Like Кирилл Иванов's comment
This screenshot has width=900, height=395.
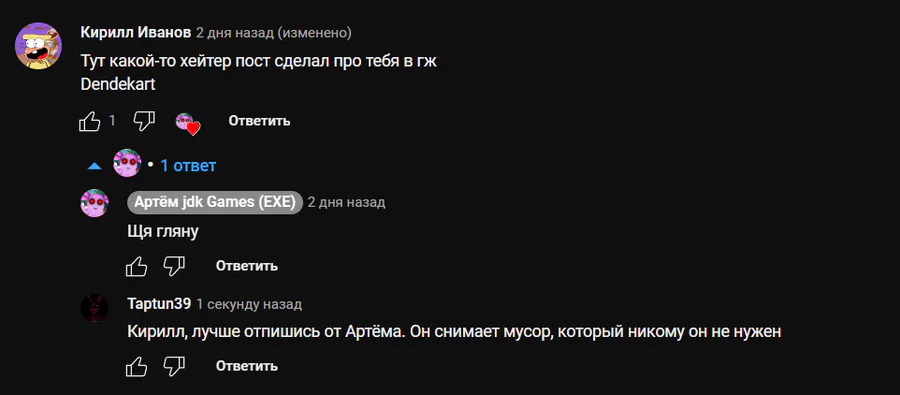point(90,121)
